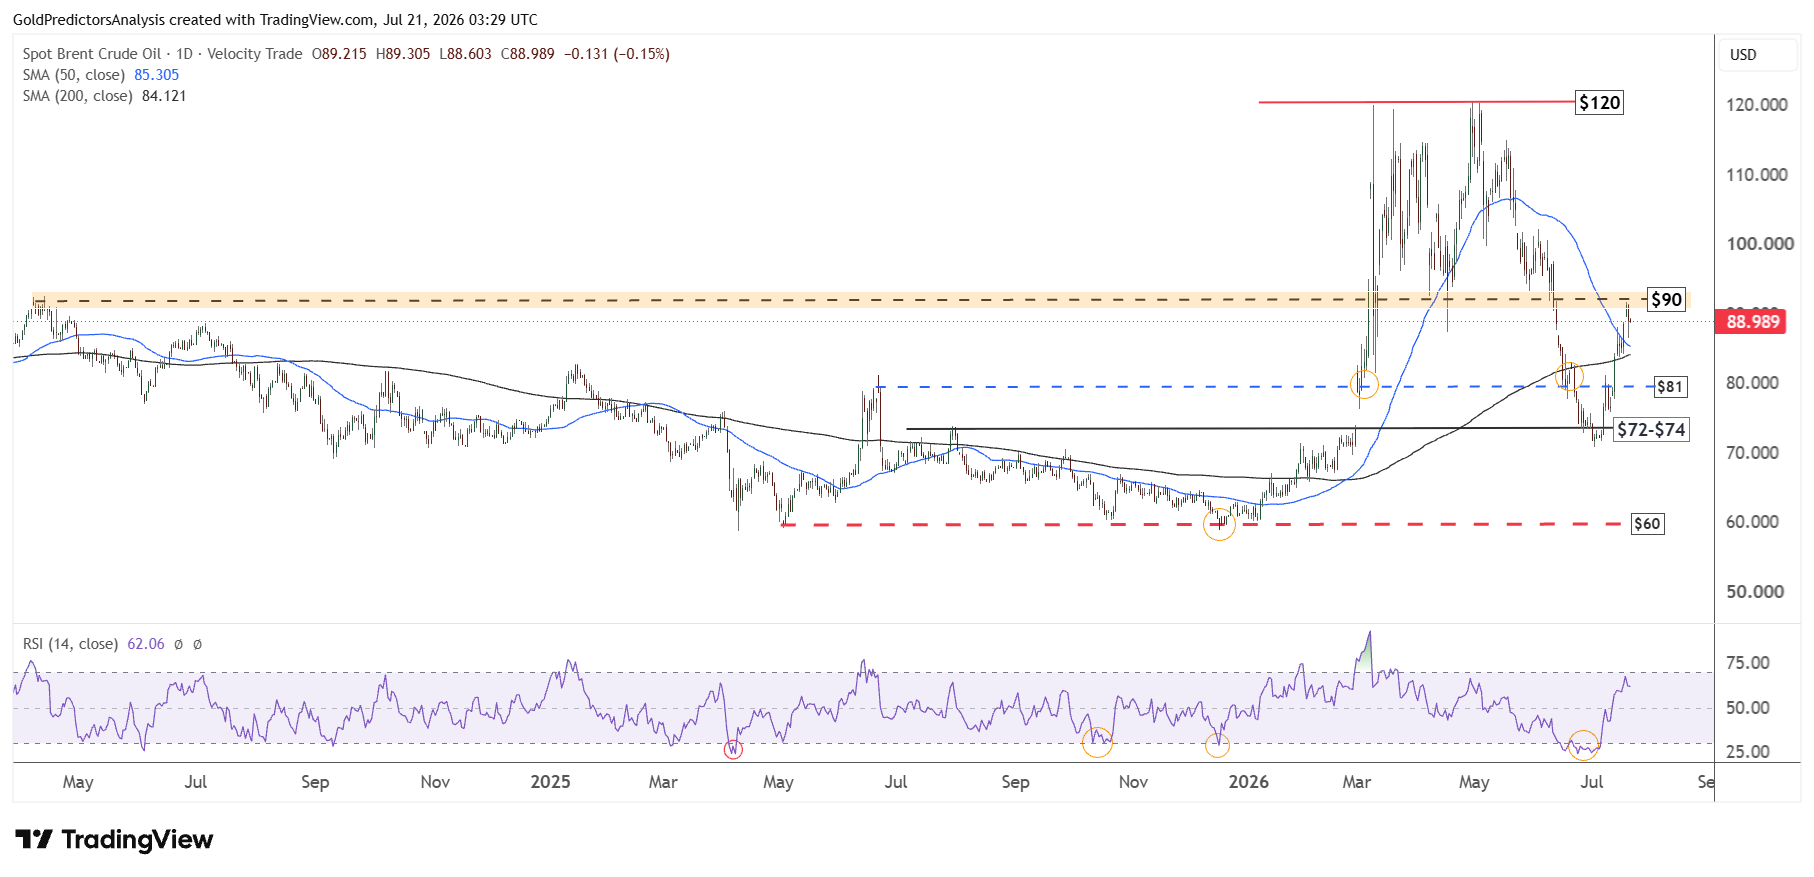Select the SMA (200, close) legend
This screenshot has width=1814, height=877.
point(78,96)
